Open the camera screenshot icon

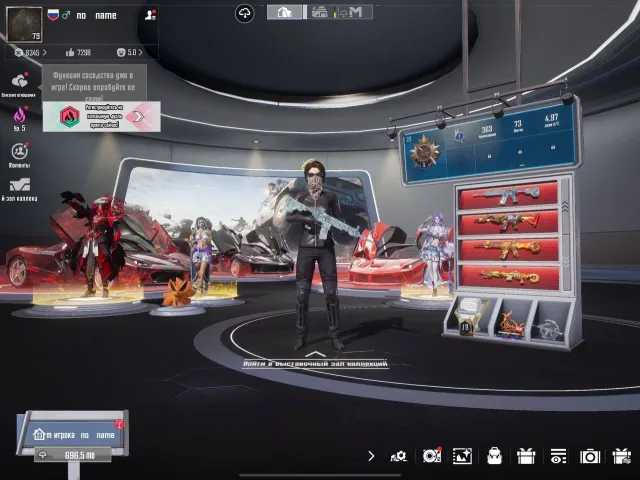[x=590, y=456]
